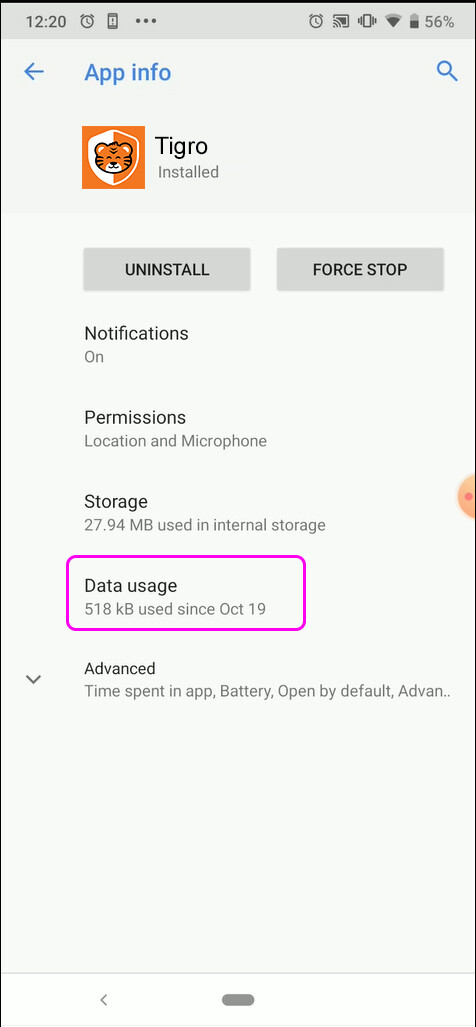The height and width of the screenshot is (1027, 476).
Task: Expand the Advanced section chevron
Action: click(33, 679)
